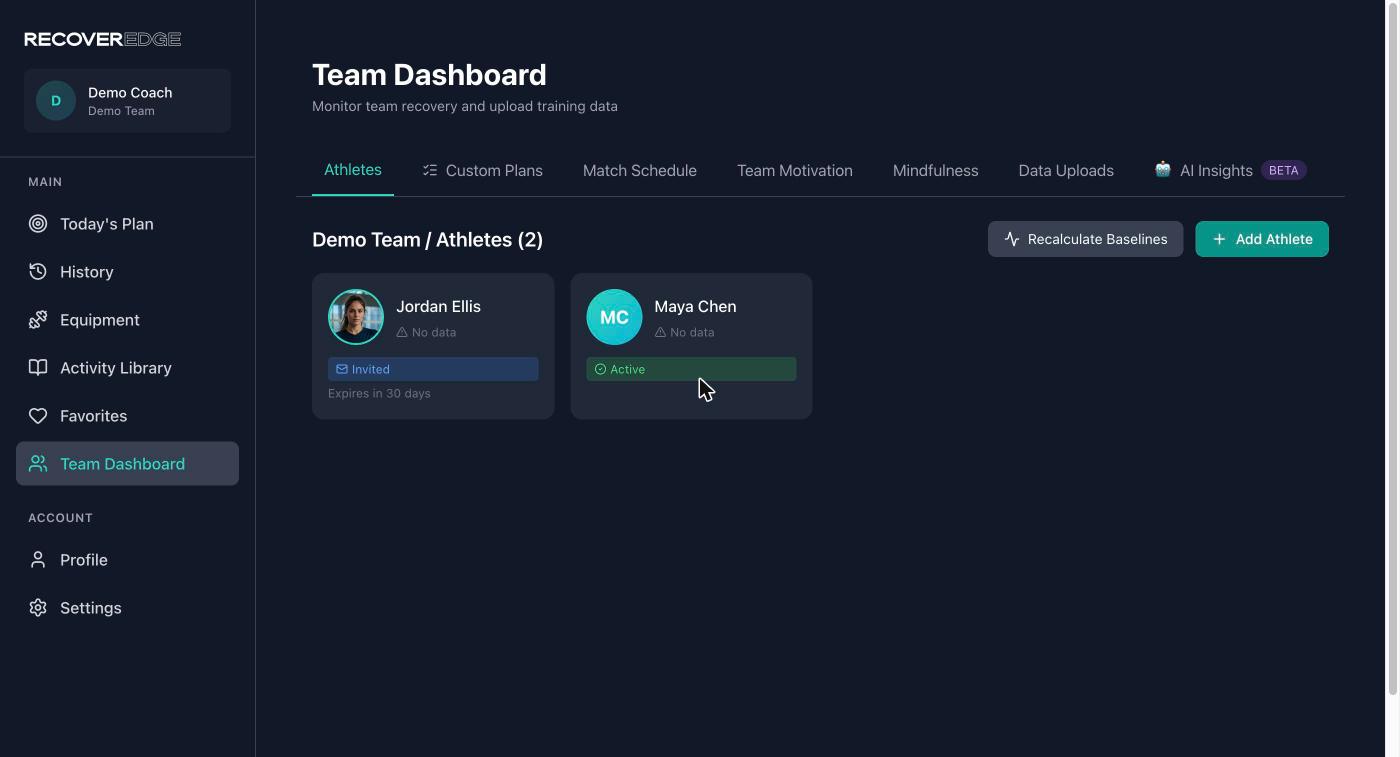Click the book icon beside Activity Library
Screen dimensions: 1400x757
[38, 368]
